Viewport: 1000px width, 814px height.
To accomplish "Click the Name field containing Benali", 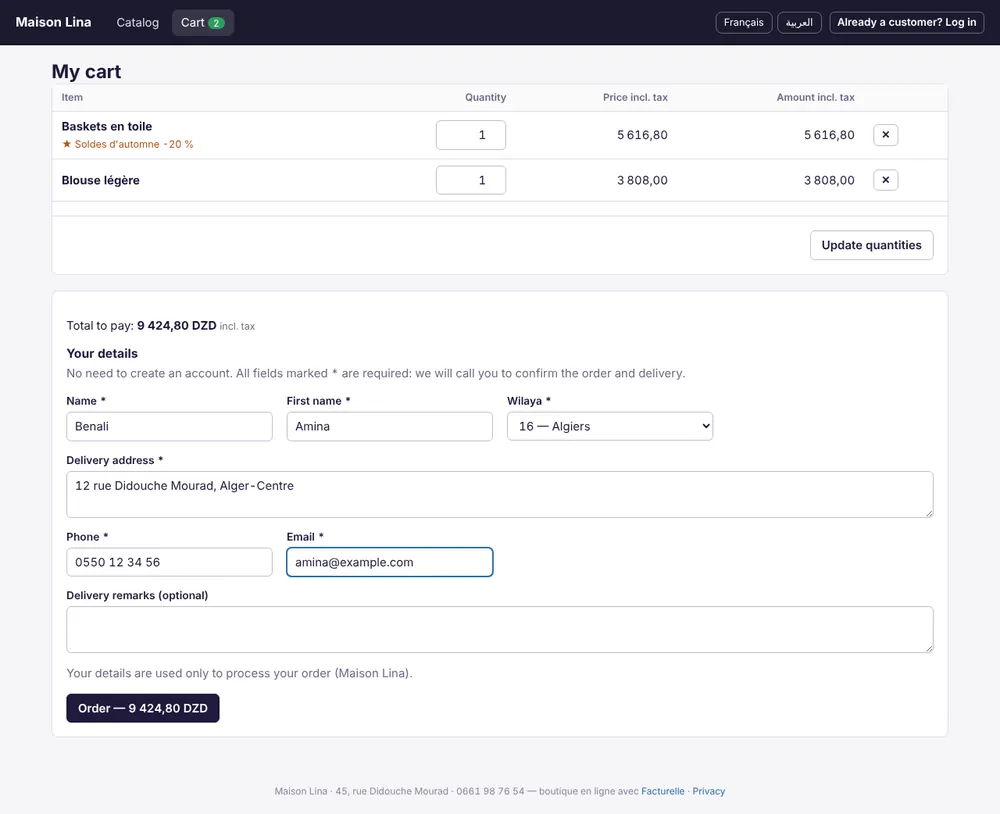I will pos(169,426).
